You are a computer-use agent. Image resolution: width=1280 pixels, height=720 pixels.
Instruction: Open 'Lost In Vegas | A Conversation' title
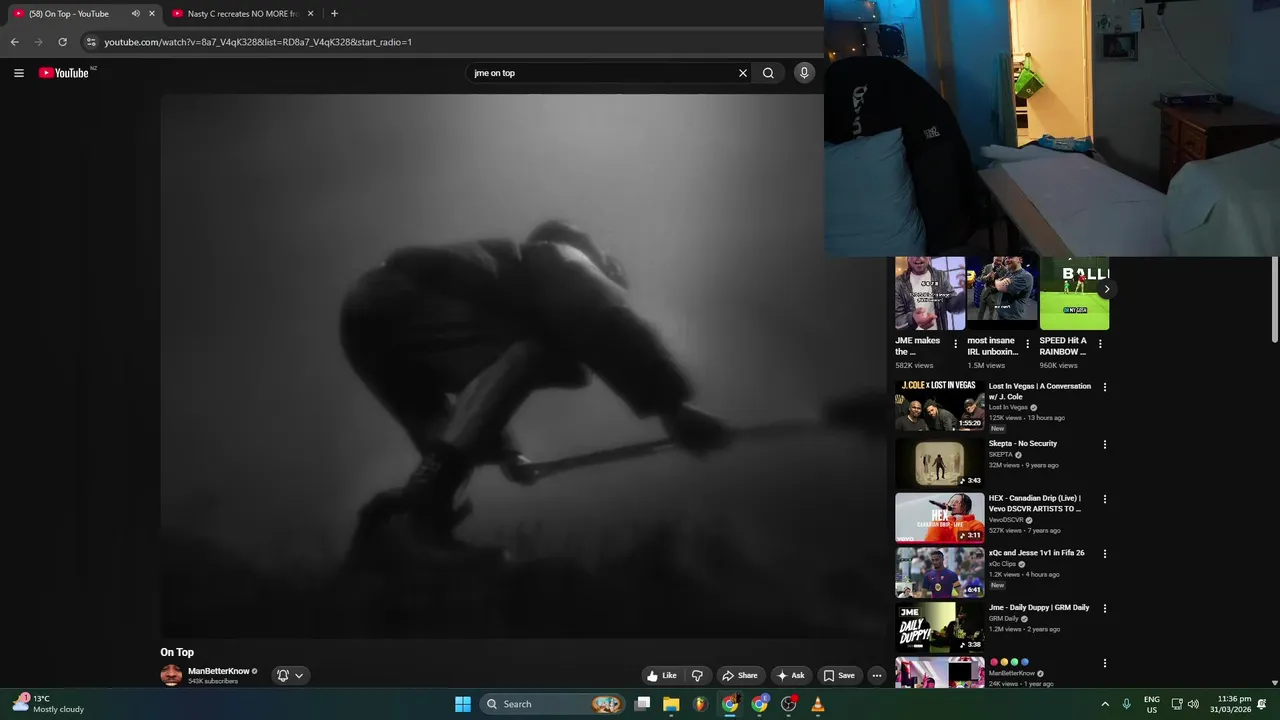pyautogui.click(x=1040, y=391)
